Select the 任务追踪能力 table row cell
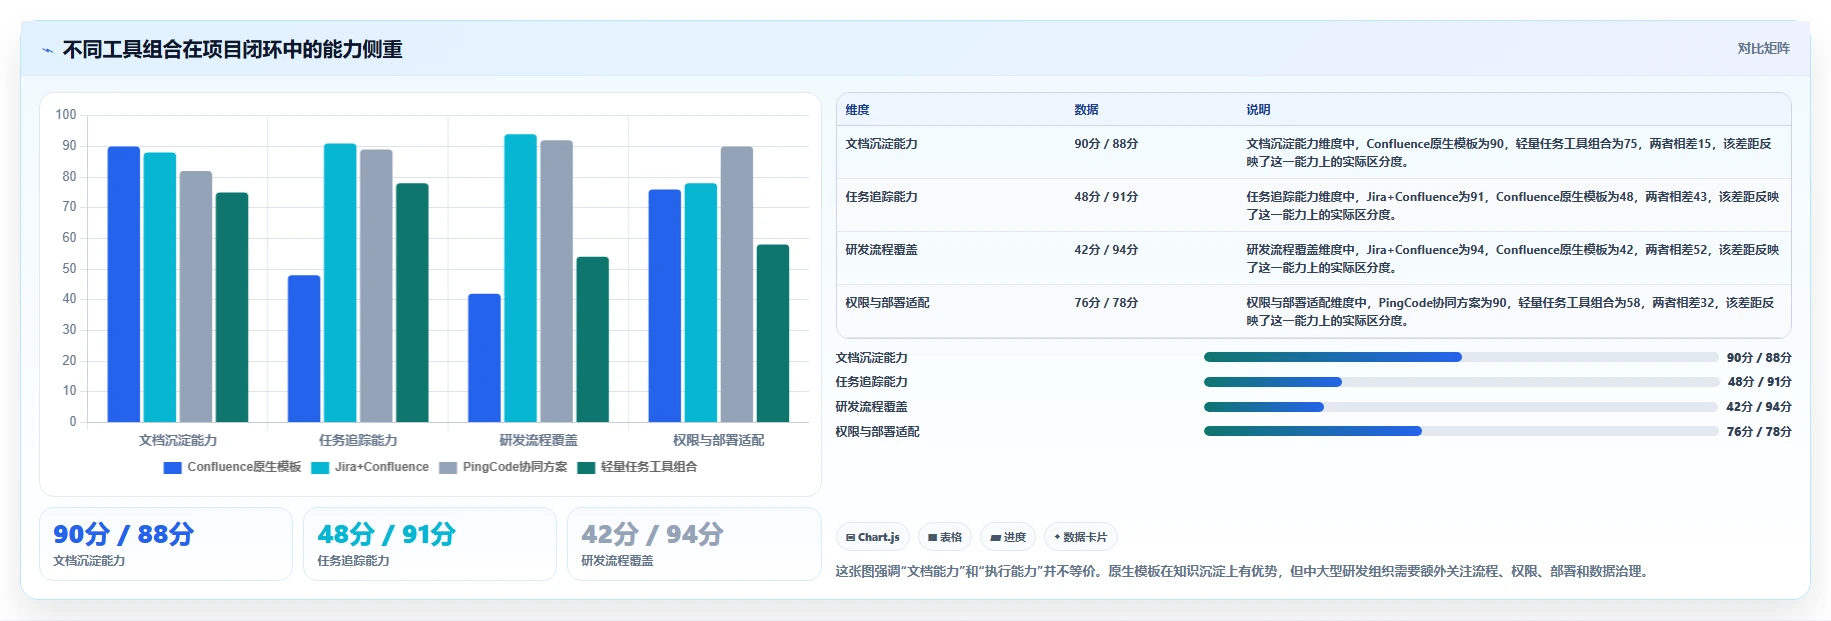The width and height of the screenshot is (1831, 621). 881,197
